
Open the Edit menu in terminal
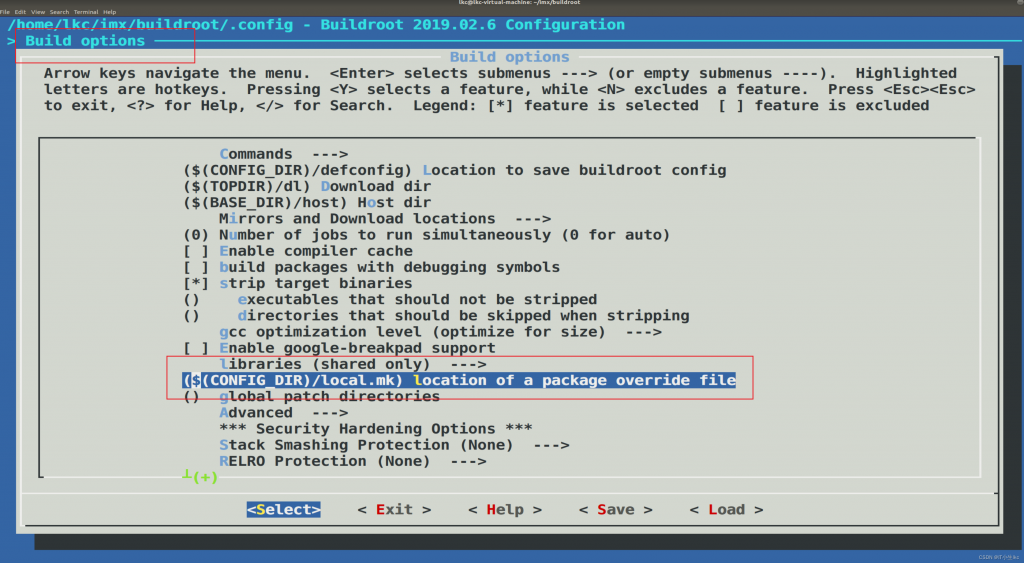20,12
